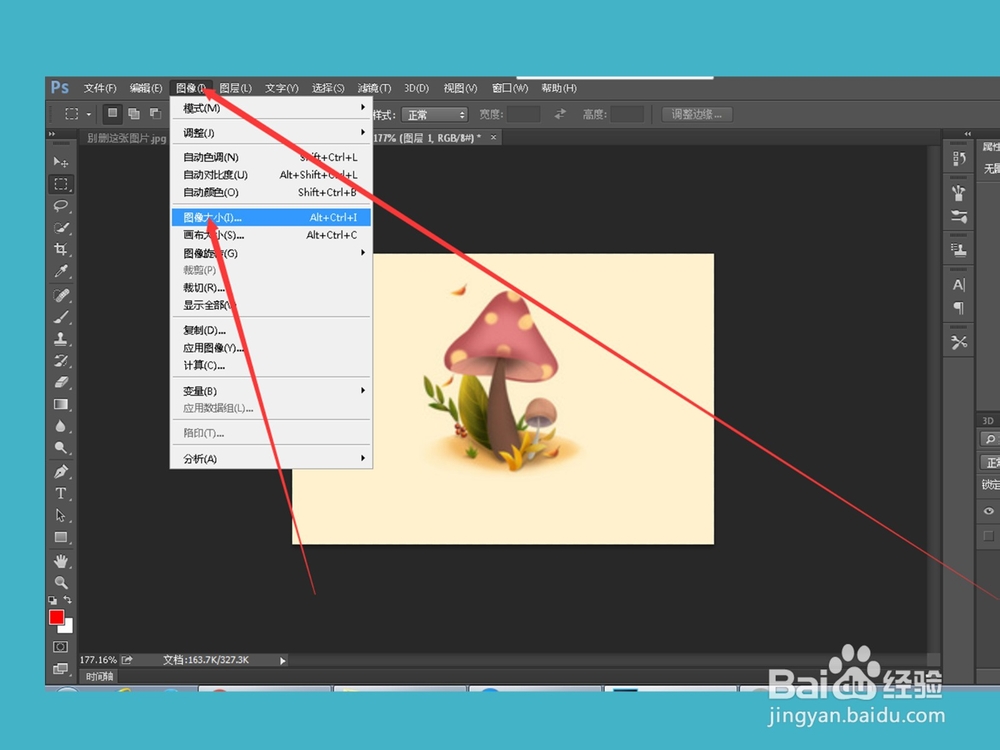Choose New Selection mode button

pos(112,114)
